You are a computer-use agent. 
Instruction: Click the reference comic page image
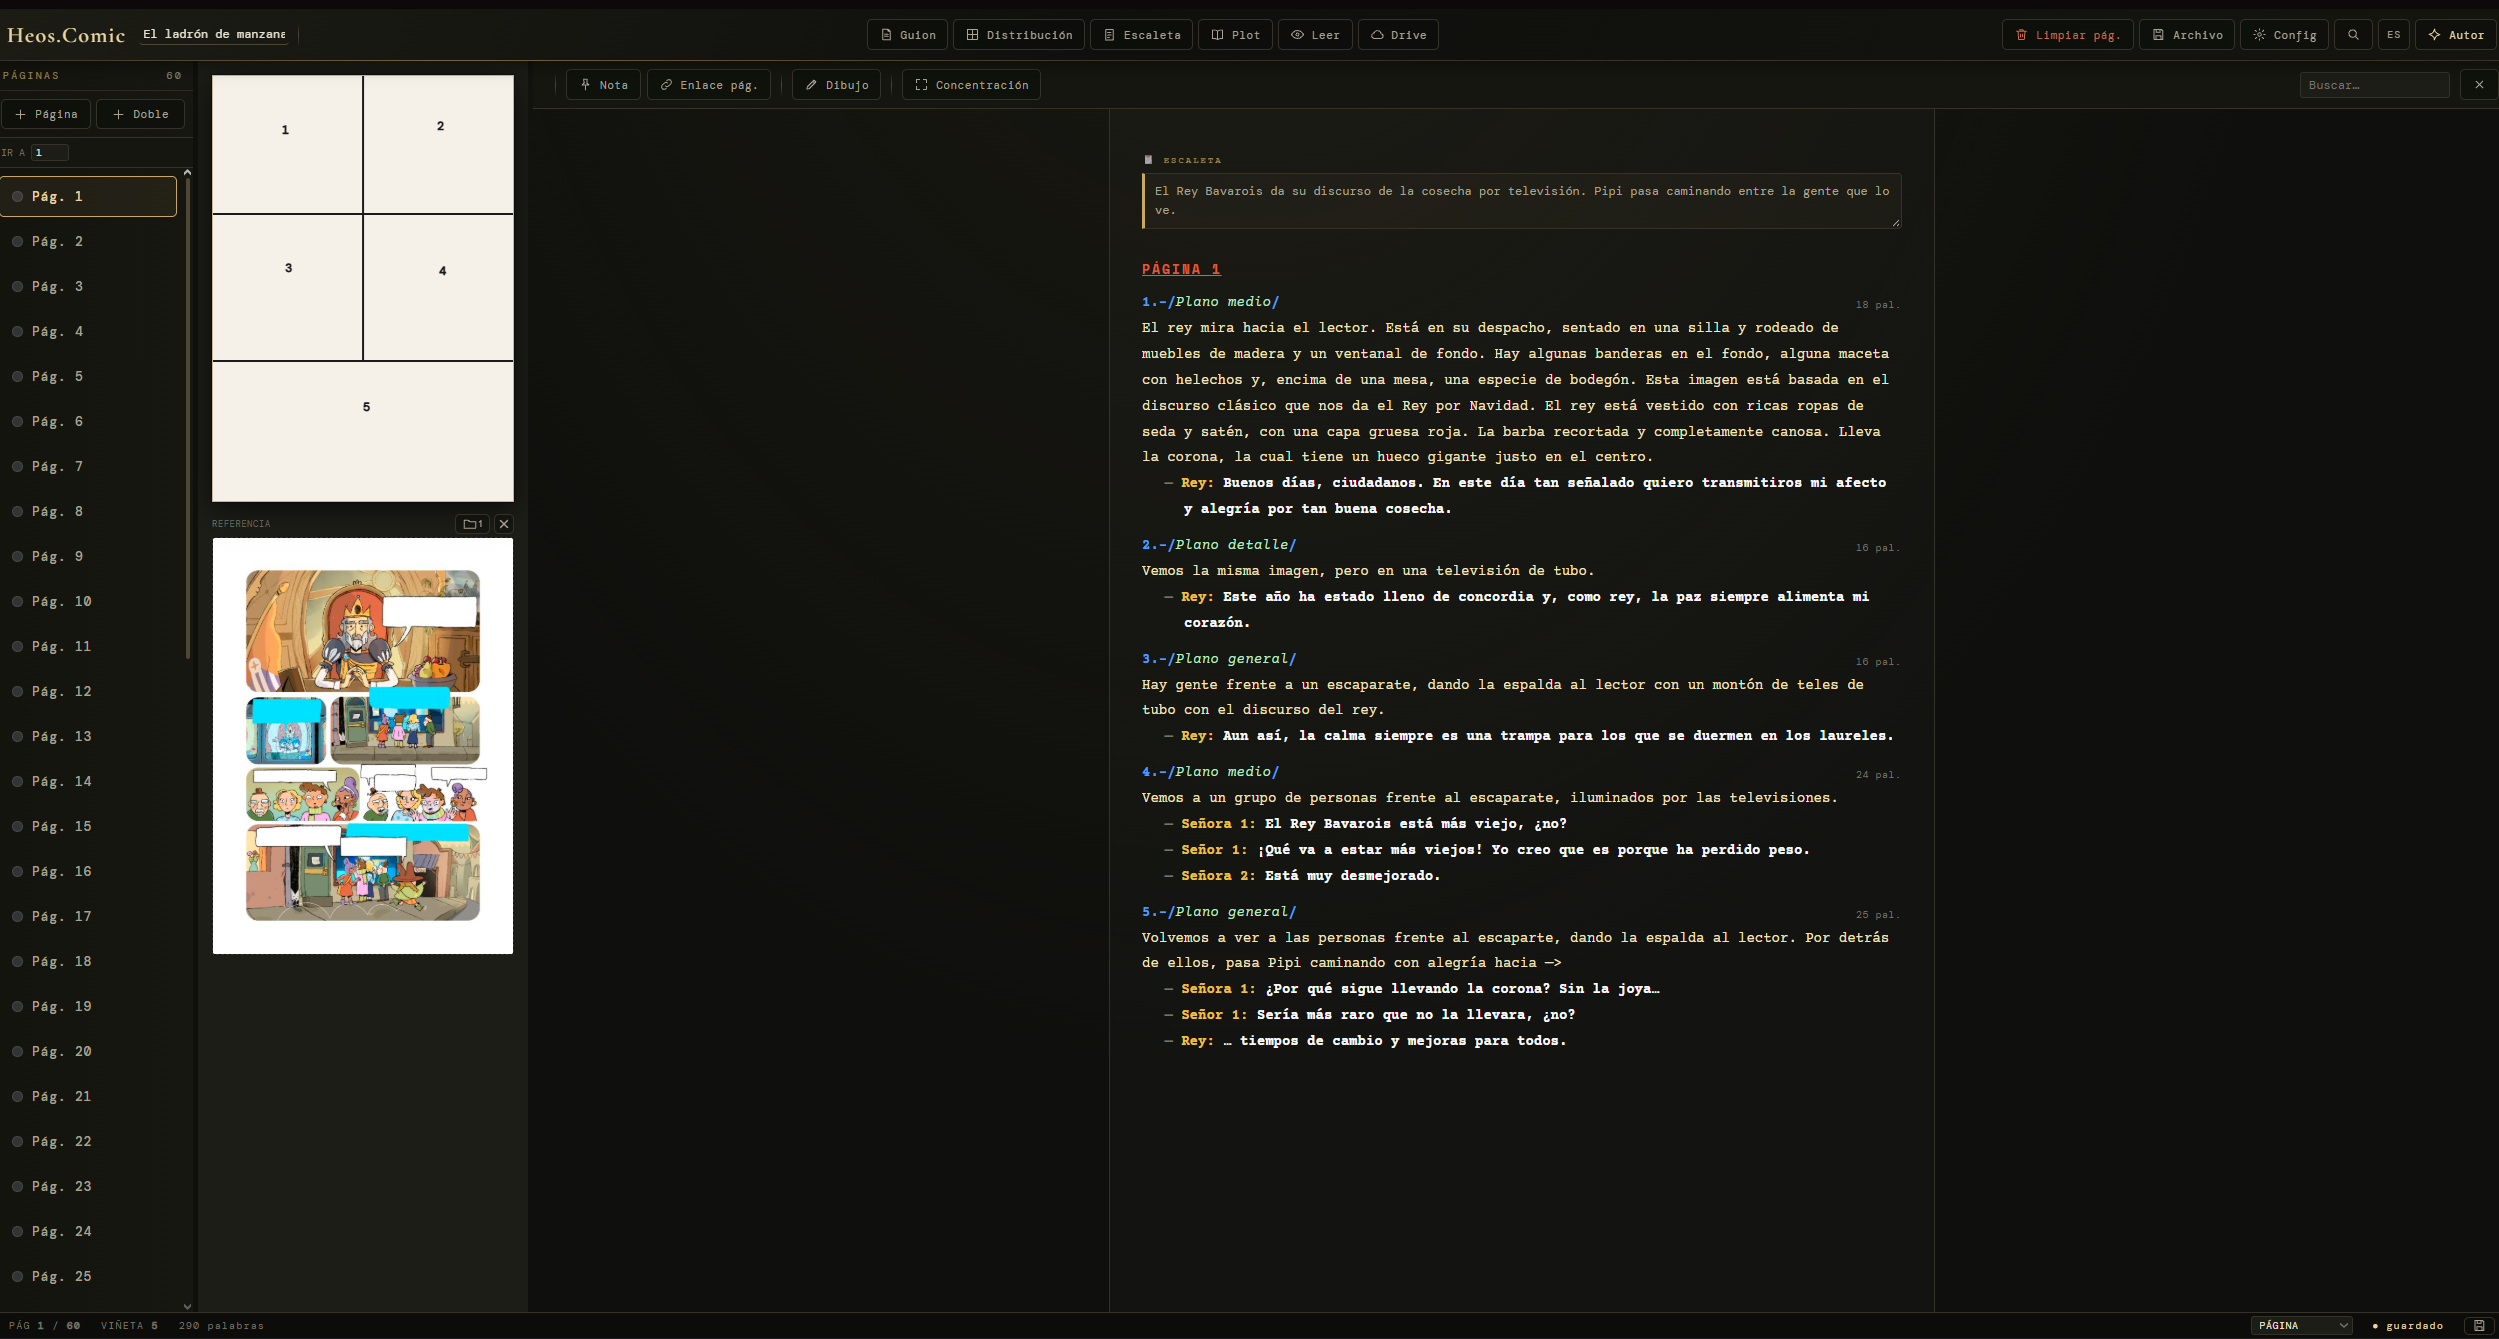(x=363, y=746)
